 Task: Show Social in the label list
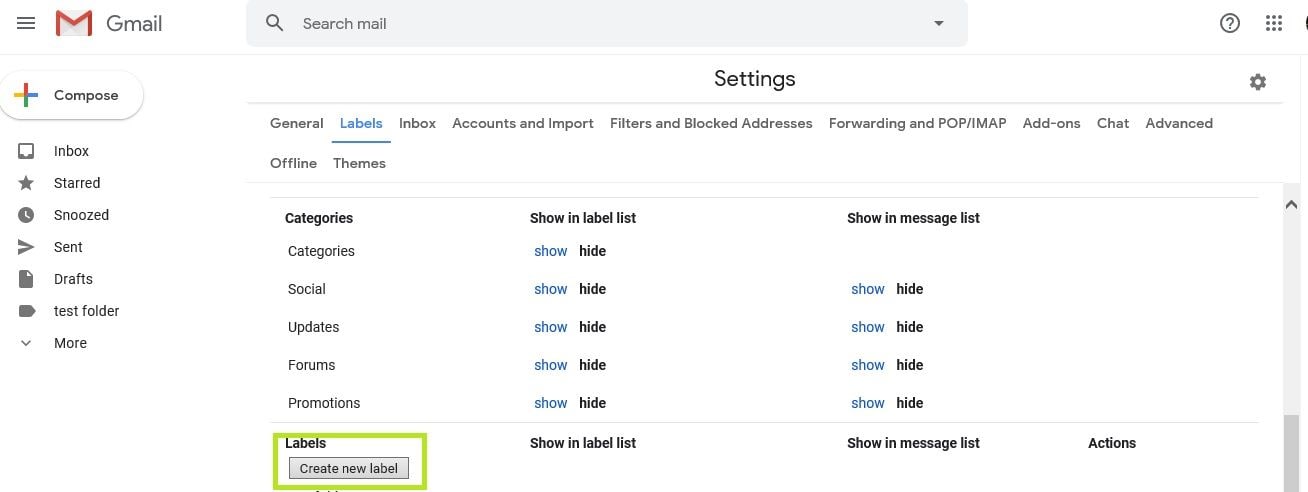click(551, 289)
